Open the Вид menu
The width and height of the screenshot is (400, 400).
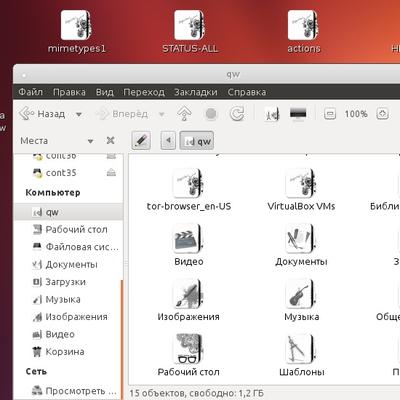pyautogui.click(x=105, y=92)
